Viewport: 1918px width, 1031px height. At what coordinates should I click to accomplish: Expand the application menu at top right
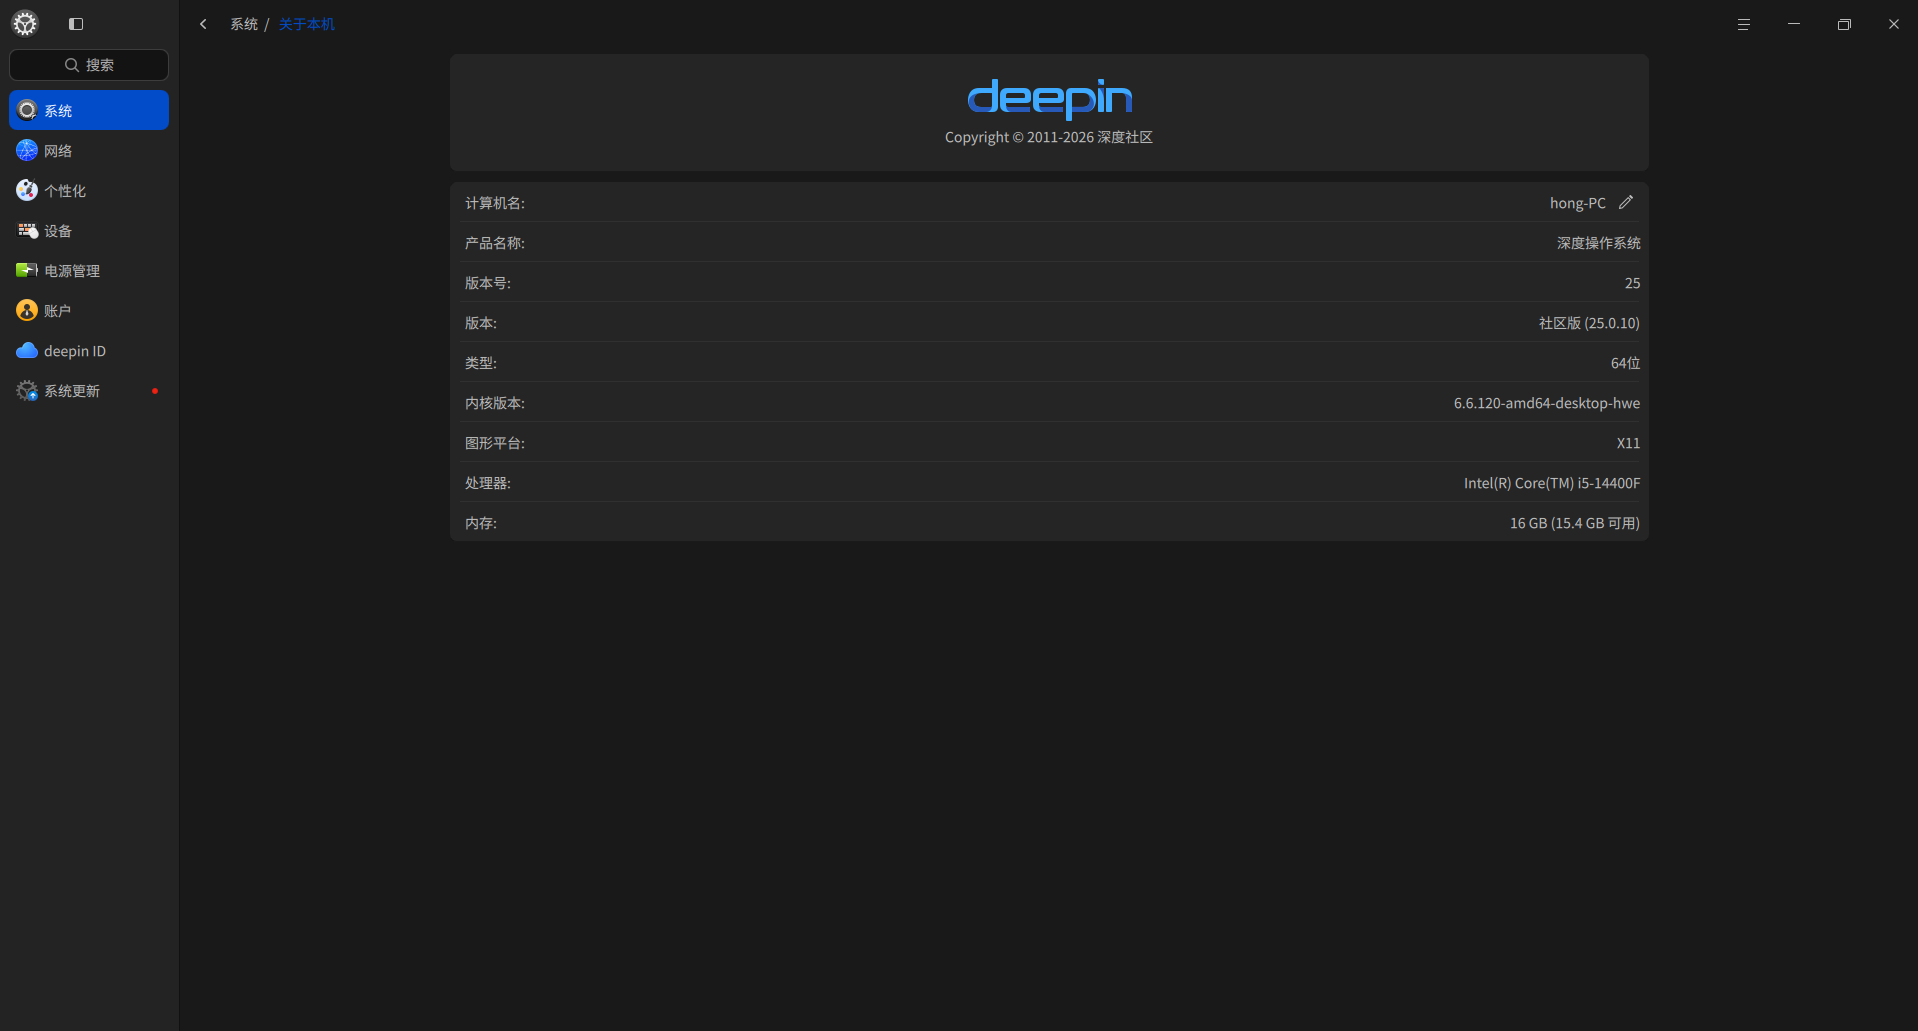point(1744,24)
